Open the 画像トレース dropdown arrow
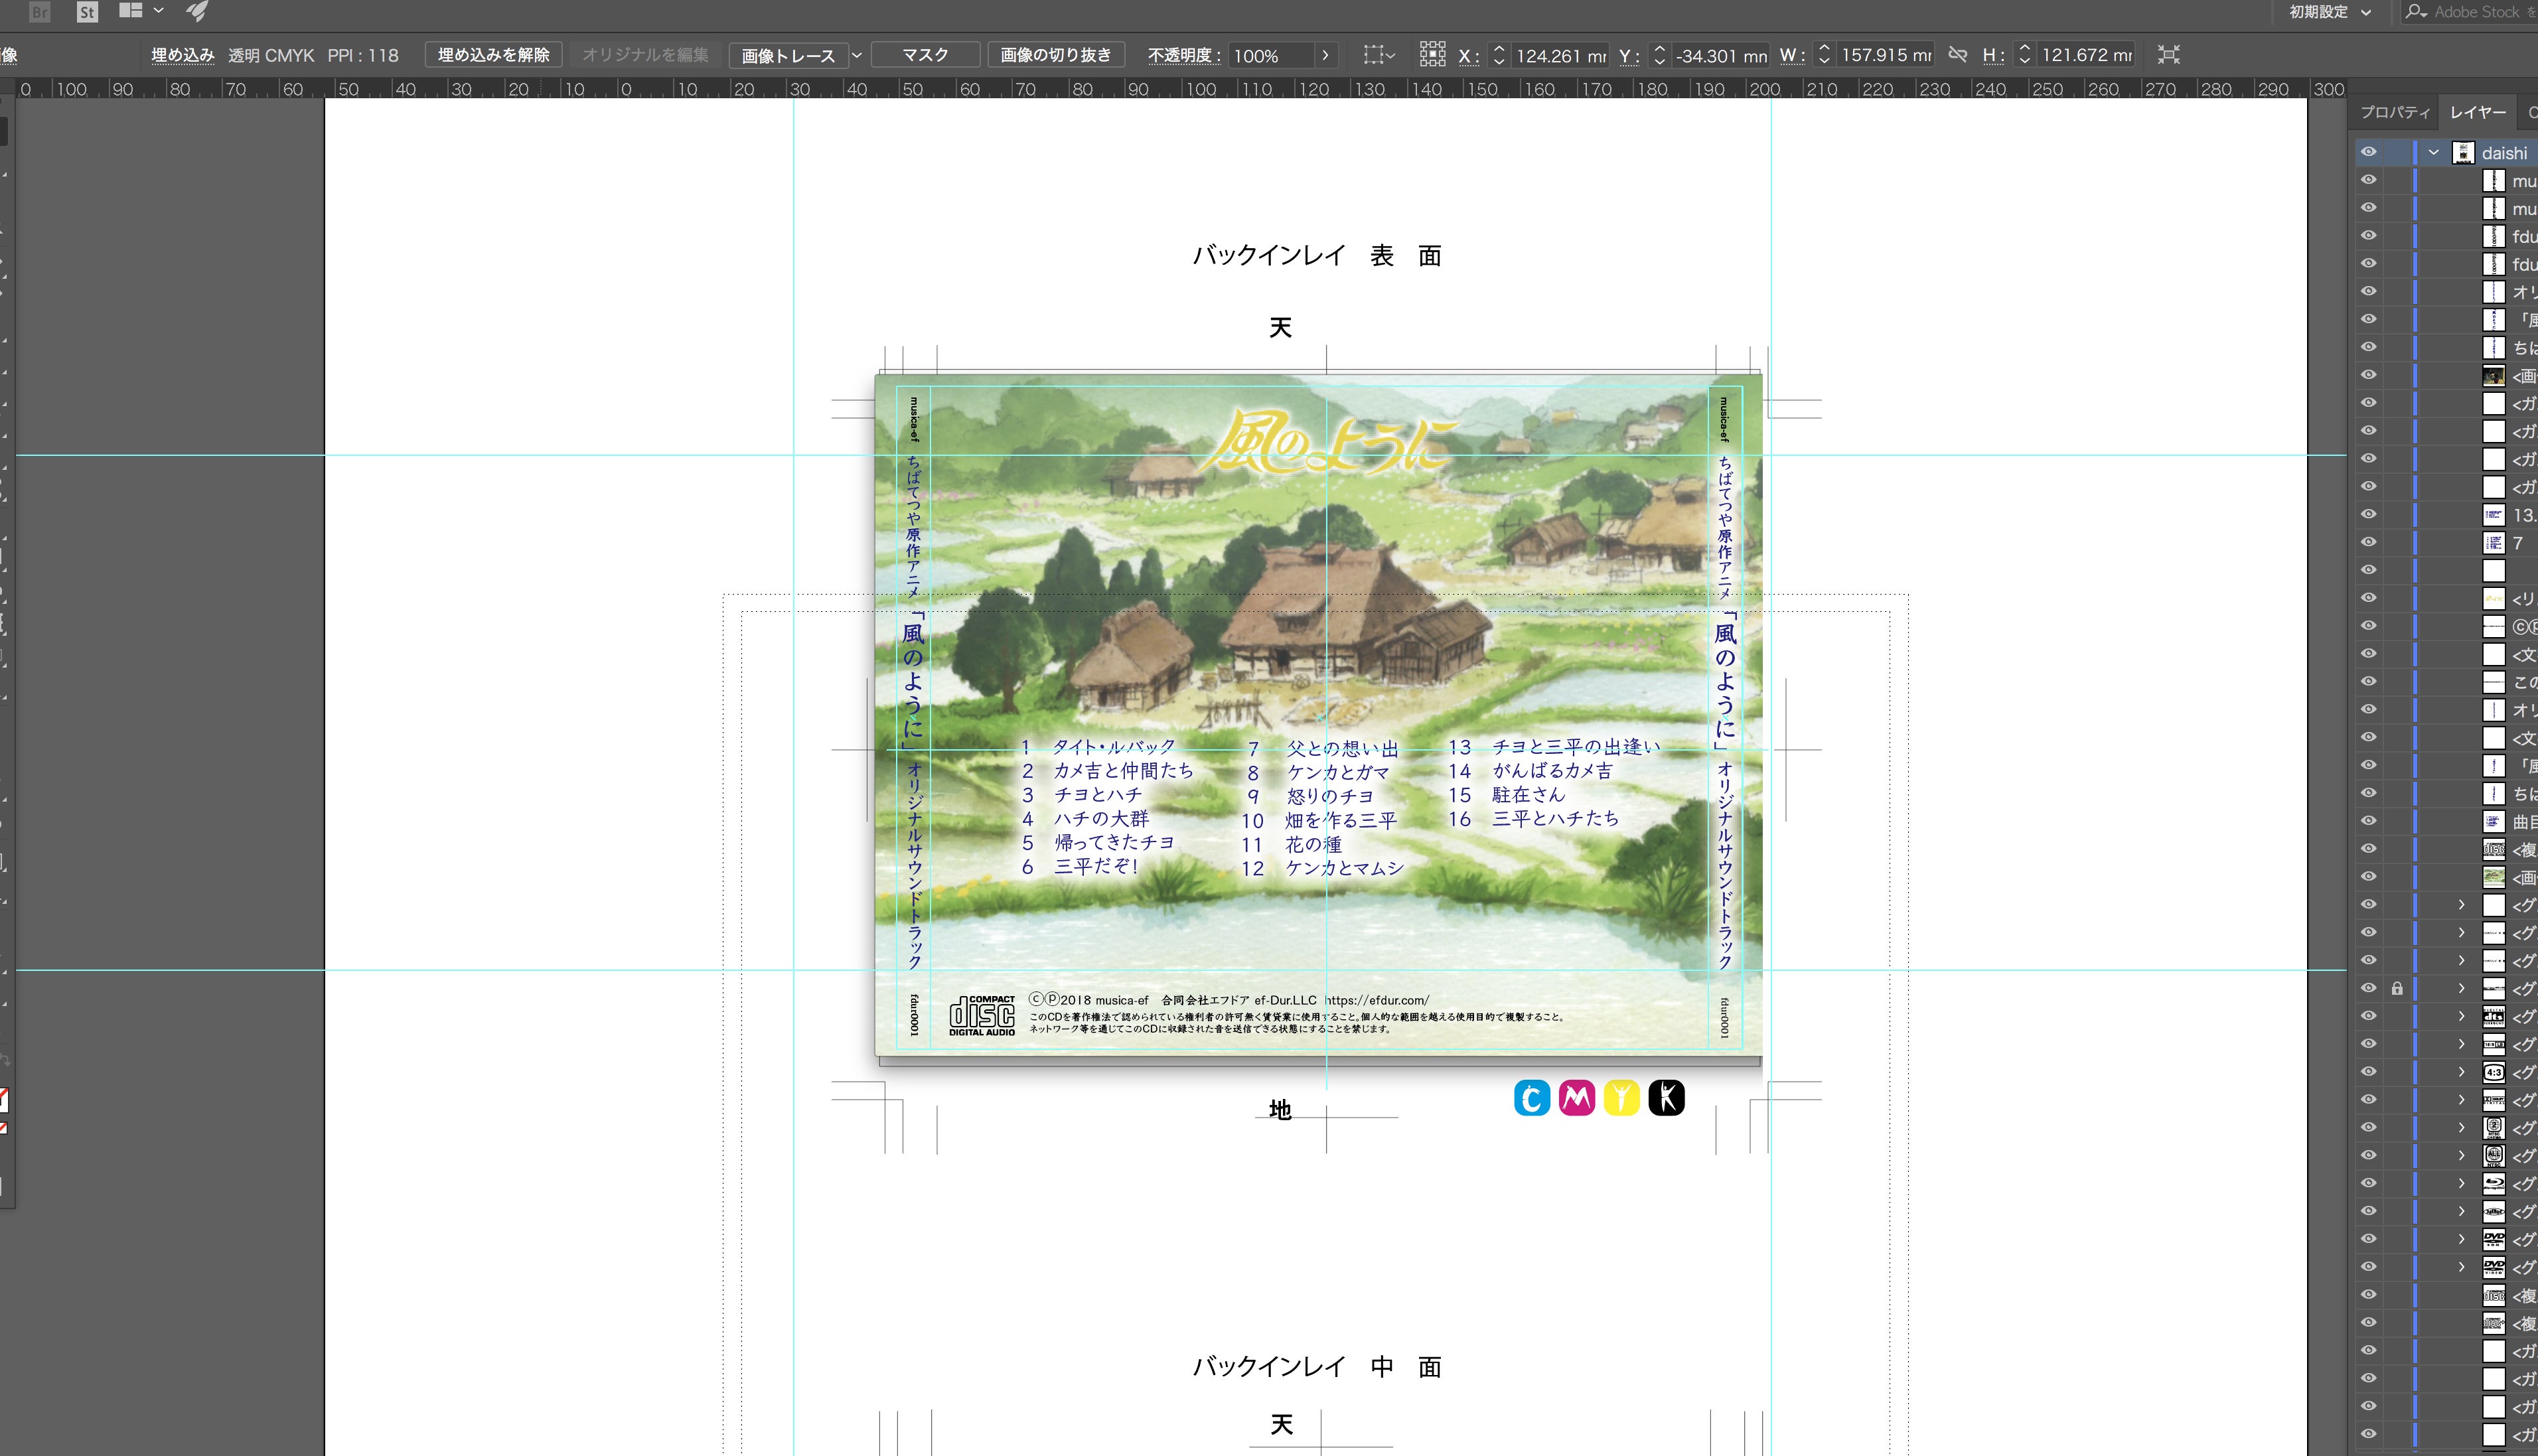Screen dimensions: 2538x1456 point(857,55)
